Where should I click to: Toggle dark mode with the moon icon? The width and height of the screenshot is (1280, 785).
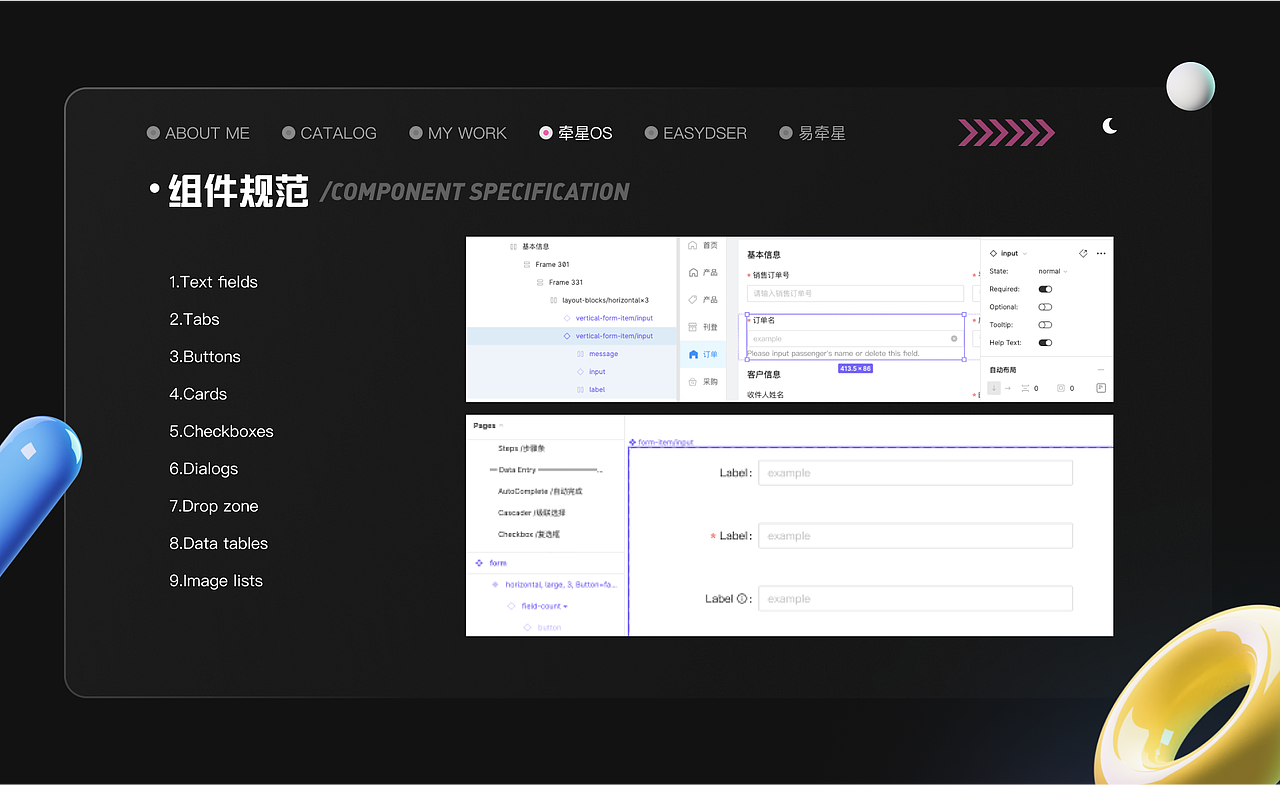click(1109, 126)
